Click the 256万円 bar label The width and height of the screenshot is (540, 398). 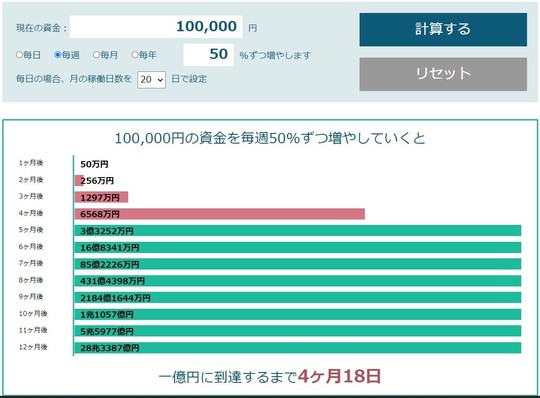coord(97,180)
